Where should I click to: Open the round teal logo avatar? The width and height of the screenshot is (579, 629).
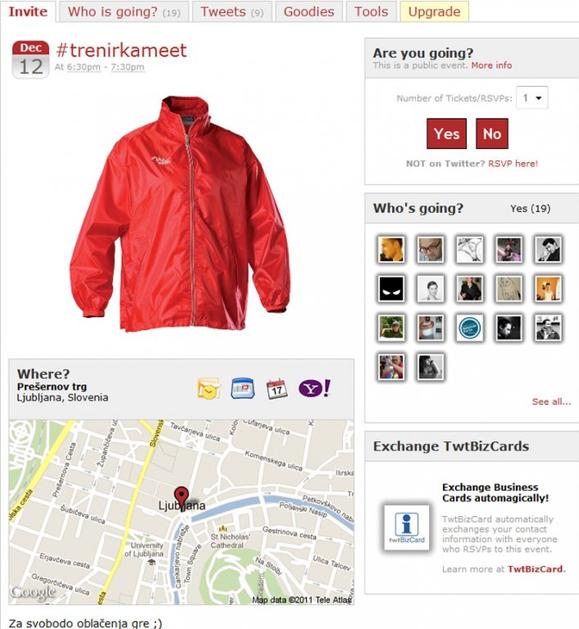coord(469,327)
